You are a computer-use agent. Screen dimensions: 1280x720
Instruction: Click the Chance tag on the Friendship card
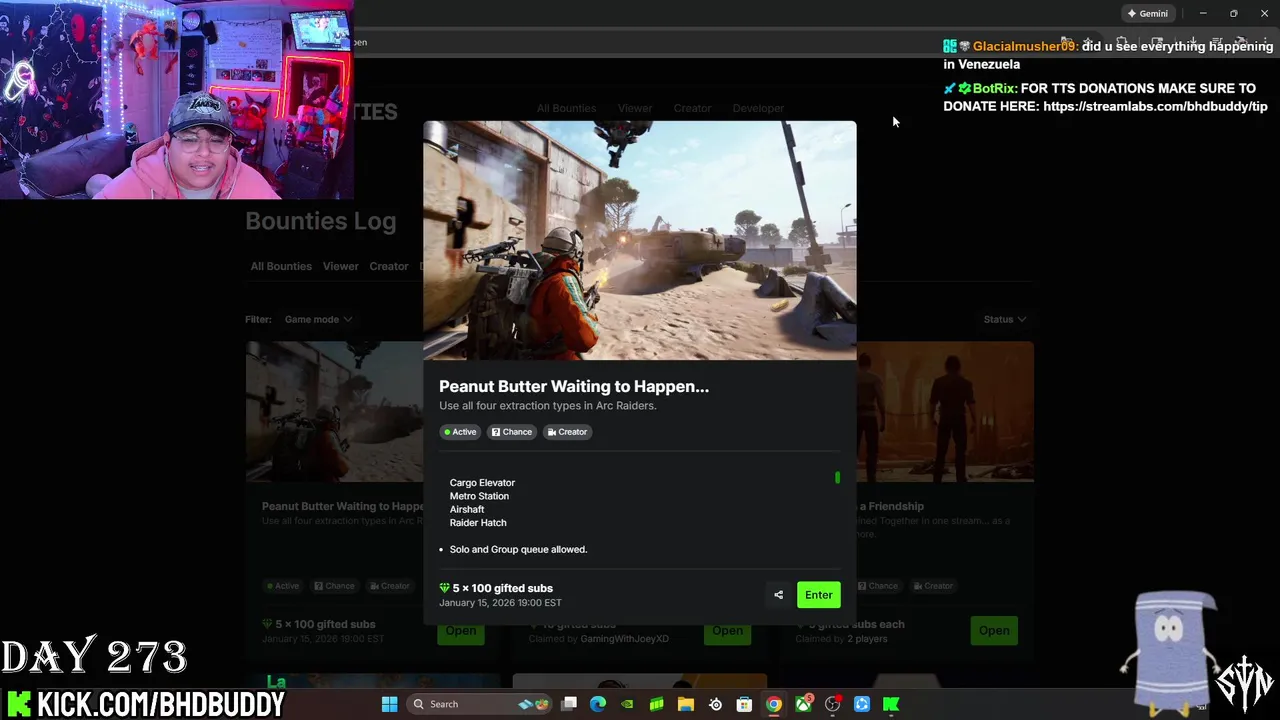pyautogui.click(x=877, y=586)
